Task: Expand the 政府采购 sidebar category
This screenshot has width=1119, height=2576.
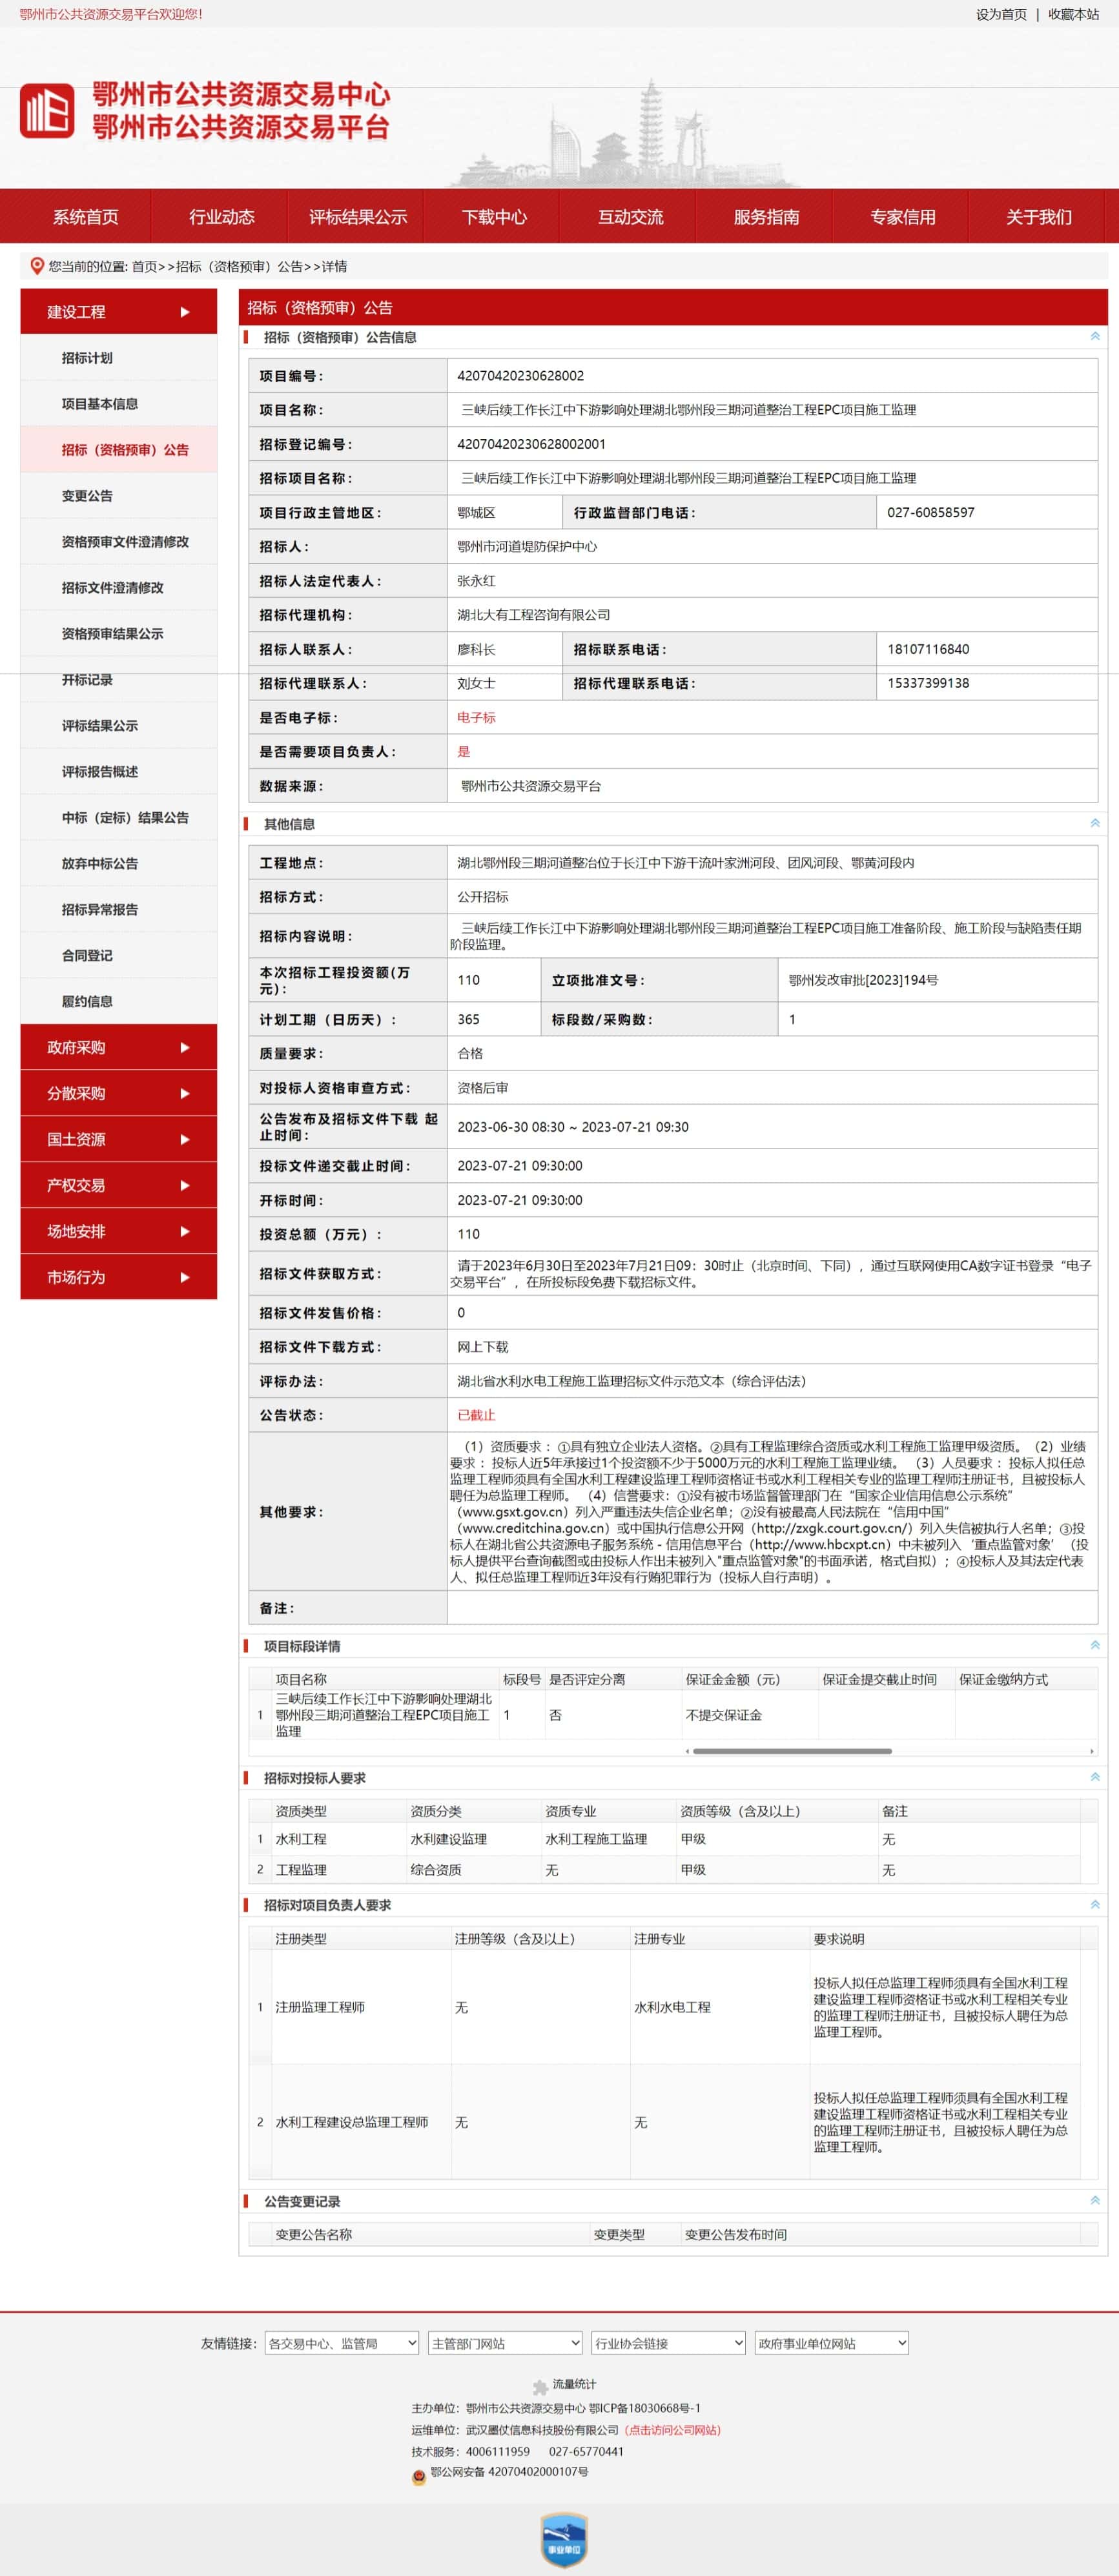Action: coord(118,1047)
